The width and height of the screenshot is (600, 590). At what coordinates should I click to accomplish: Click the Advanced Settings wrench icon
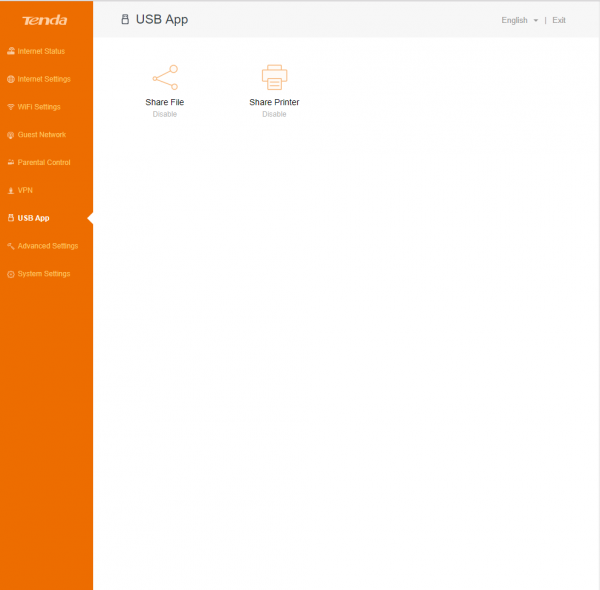[x=11, y=246]
